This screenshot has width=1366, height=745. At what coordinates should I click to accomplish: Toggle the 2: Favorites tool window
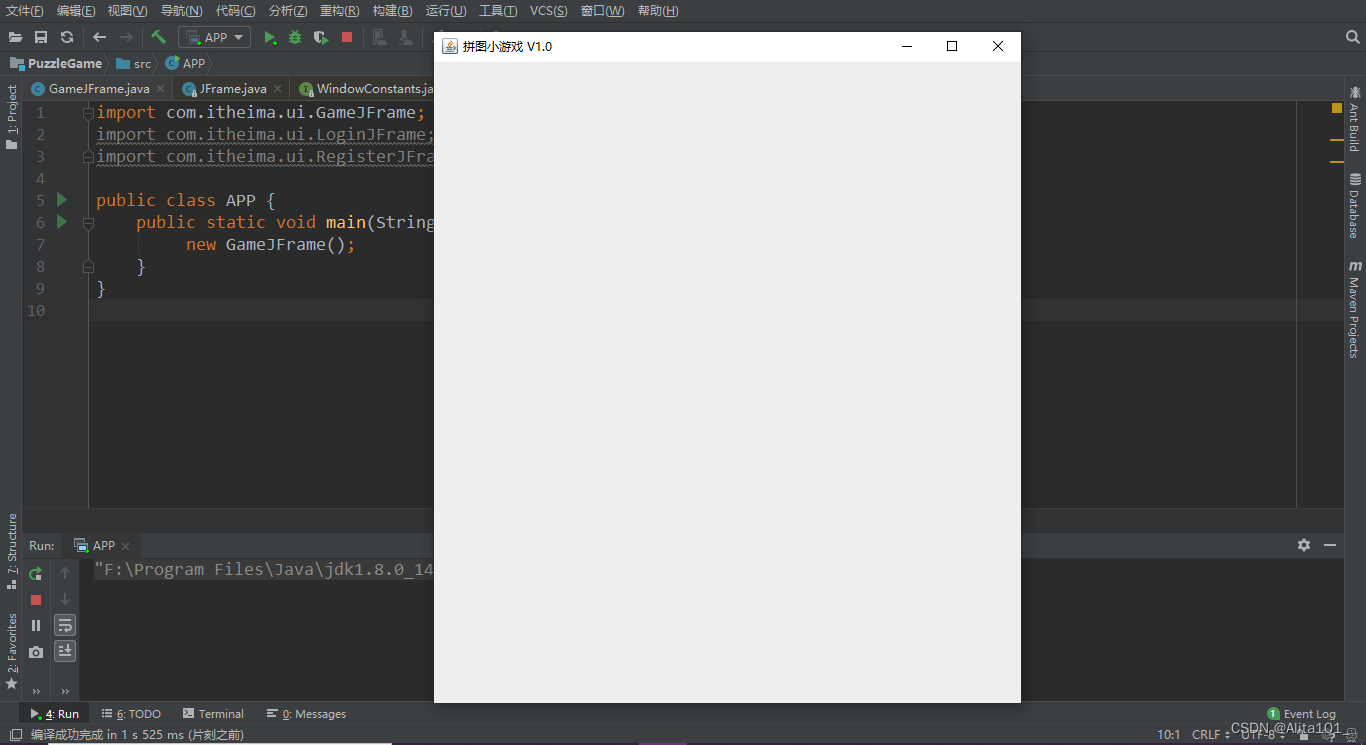[11, 651]
